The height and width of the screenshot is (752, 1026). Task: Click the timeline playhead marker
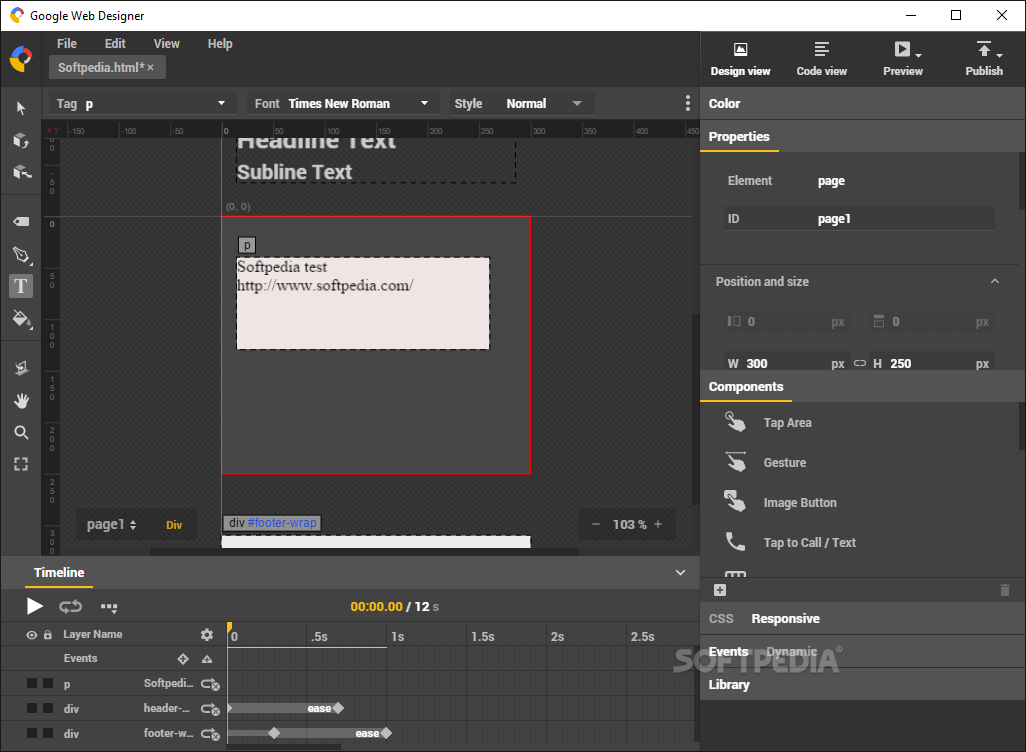(x=229, y=628)
